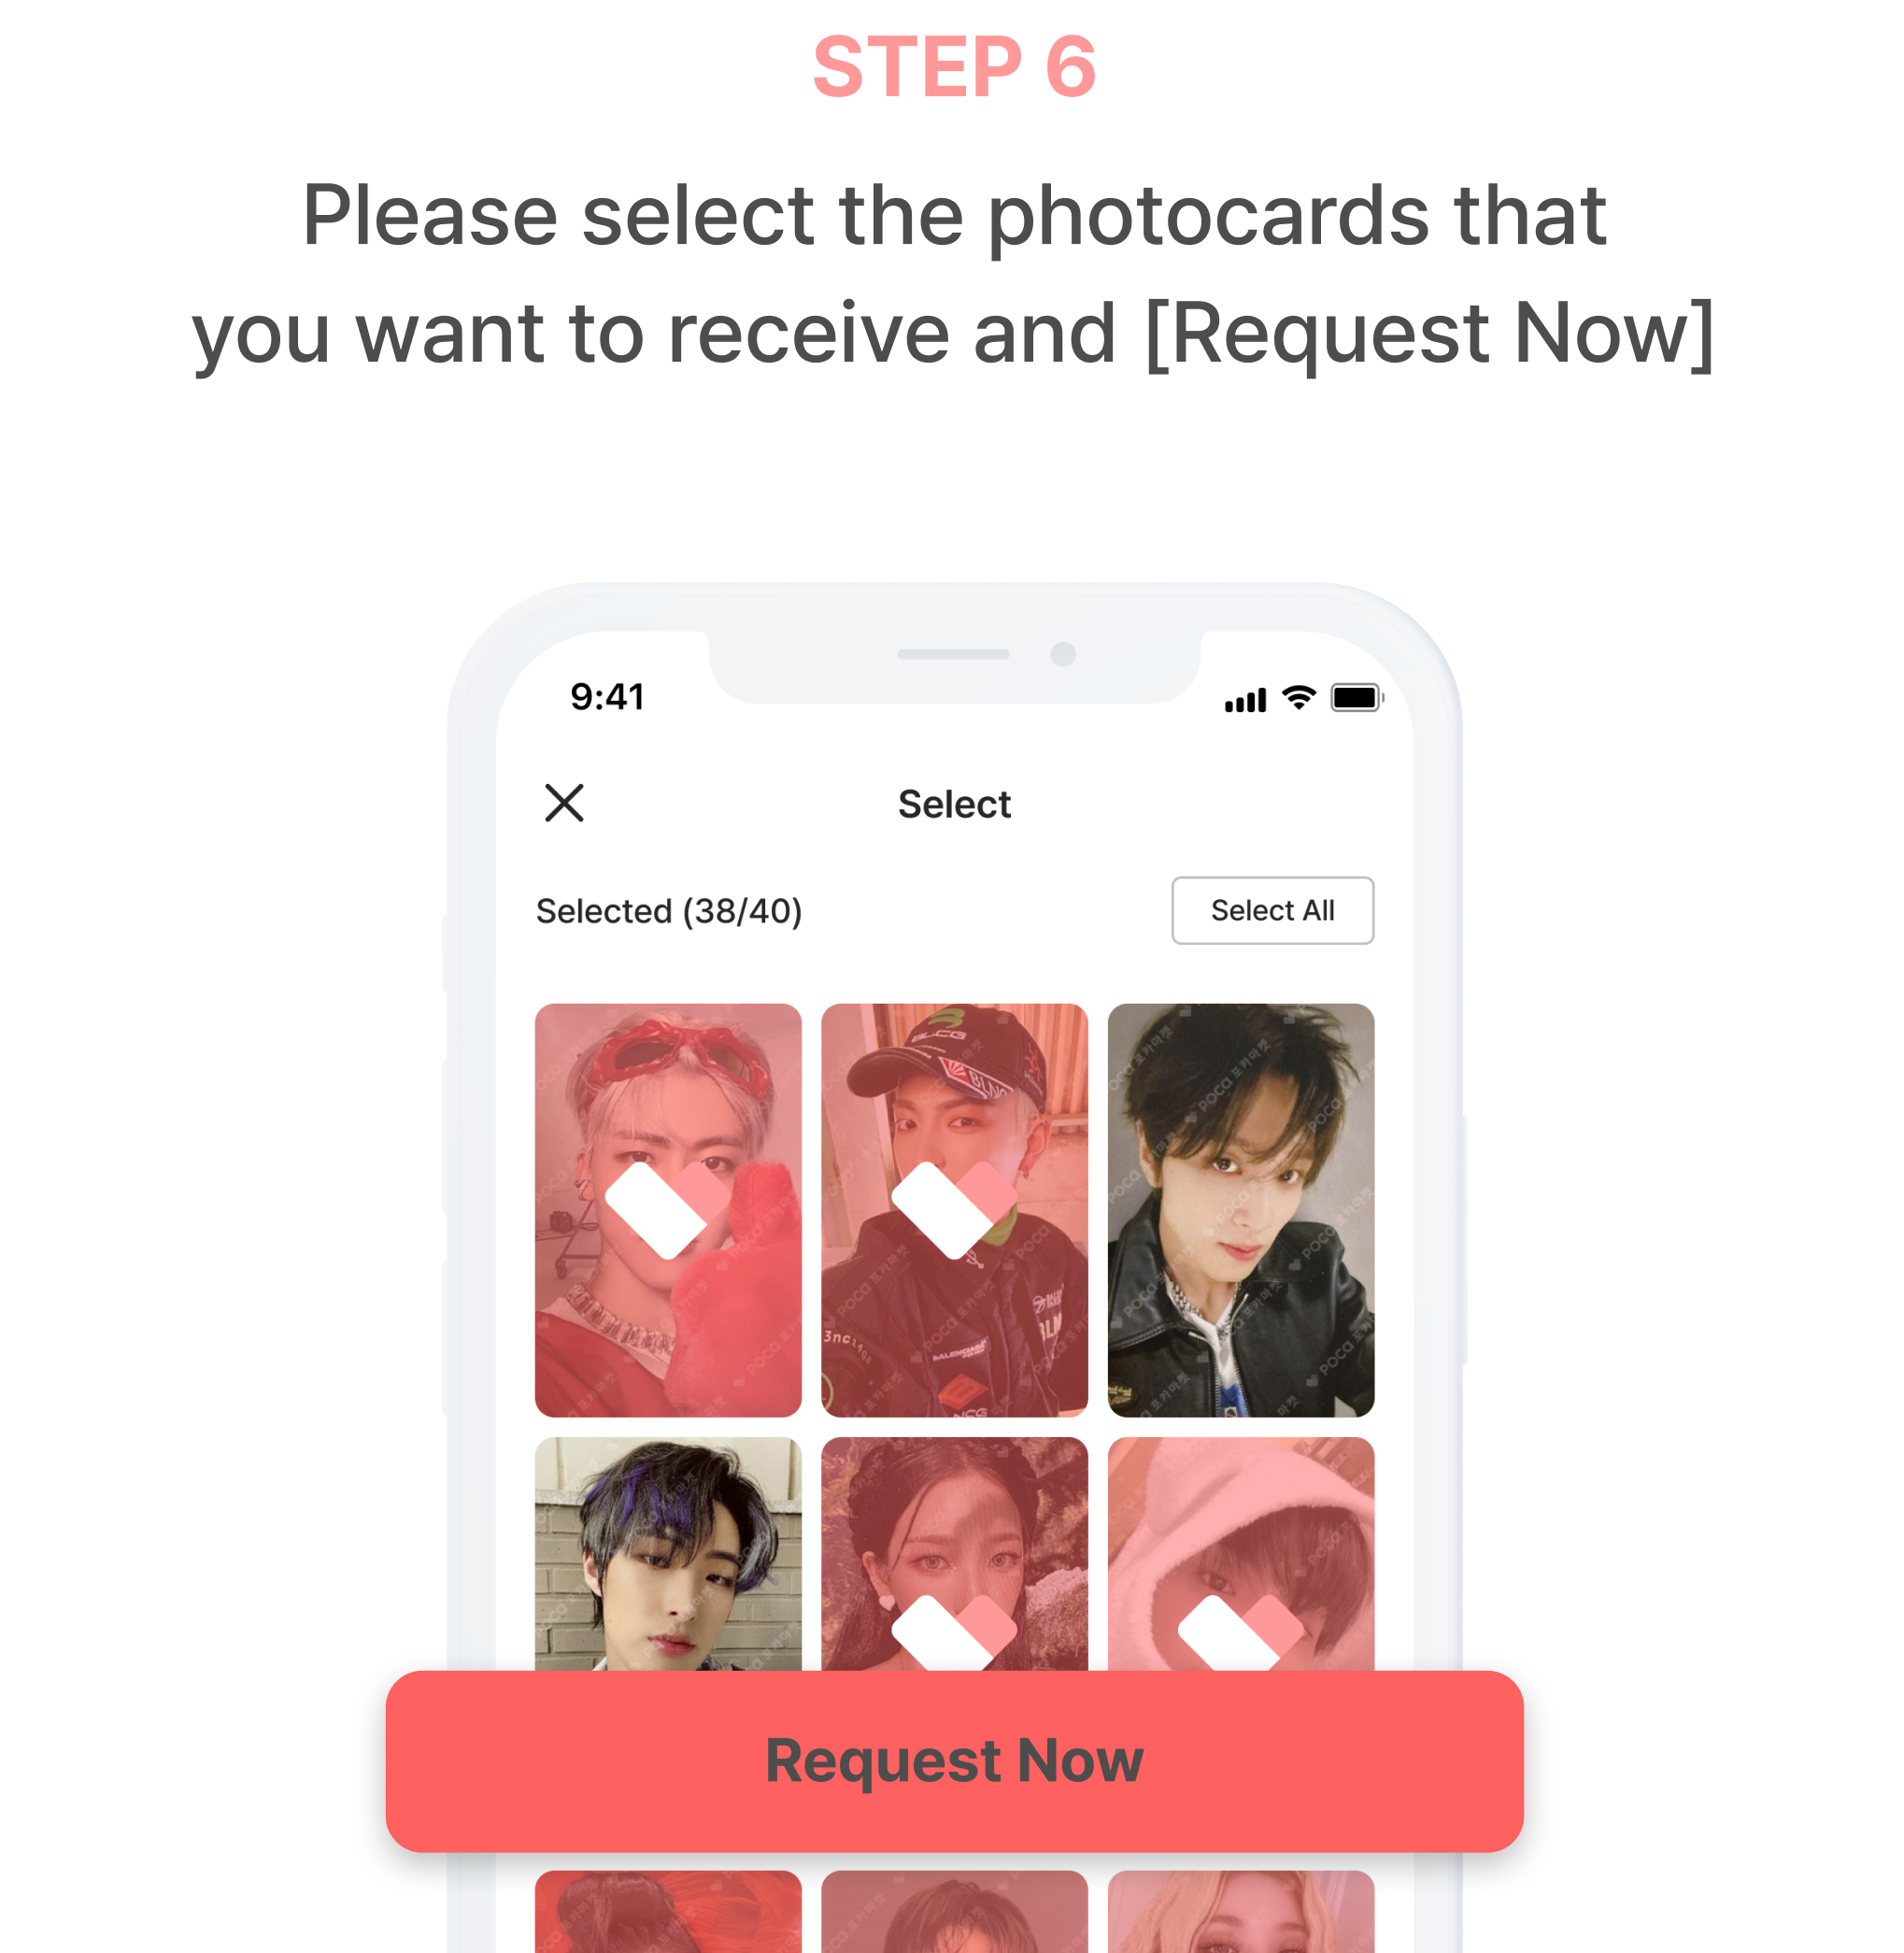Open the Select screen header menu
Viewport: 1904px width, 1953px height.
[x=952, y=804]
